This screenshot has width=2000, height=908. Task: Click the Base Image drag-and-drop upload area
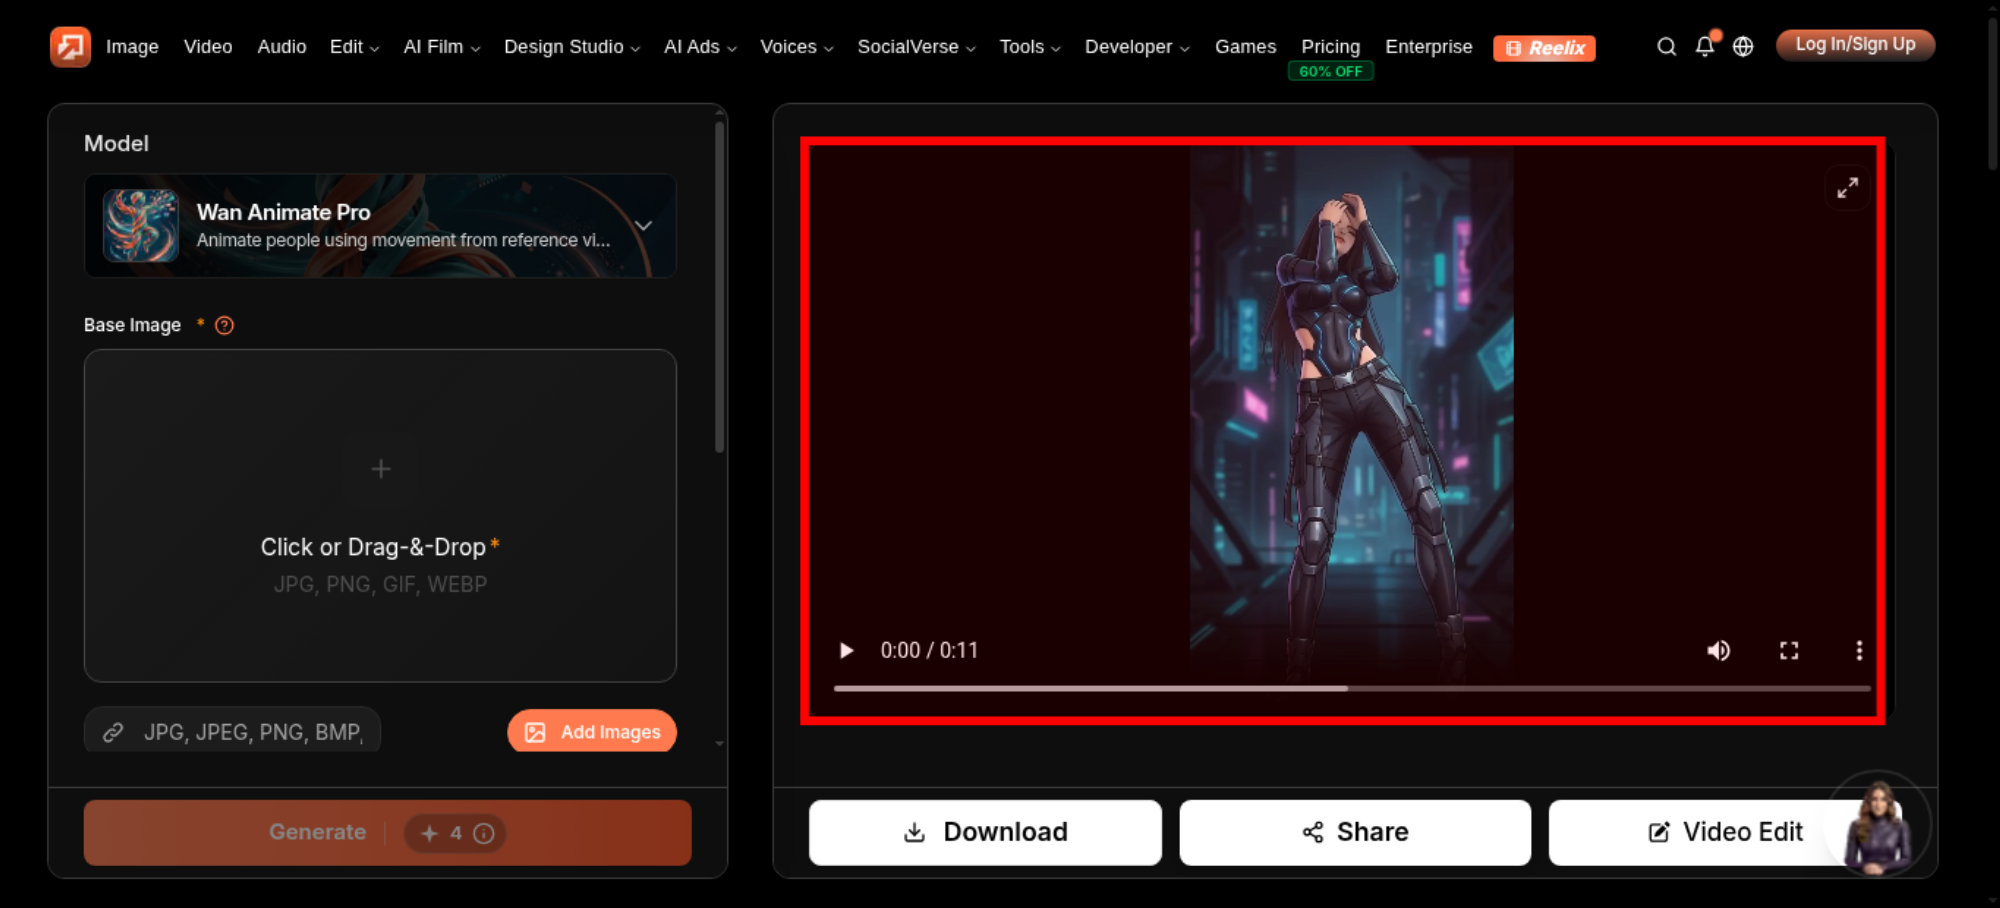[x=380, y=515]
